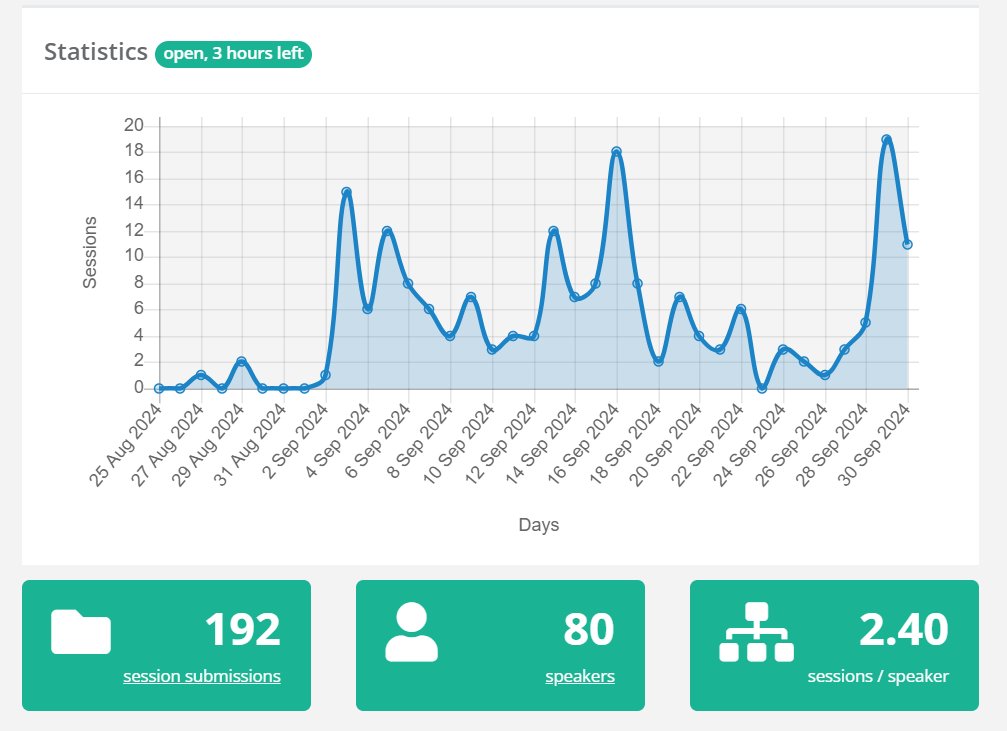Select the 29 Aug data point at 2 sessions
Viewport: 1007px width, 731px height.
(241, 362)
